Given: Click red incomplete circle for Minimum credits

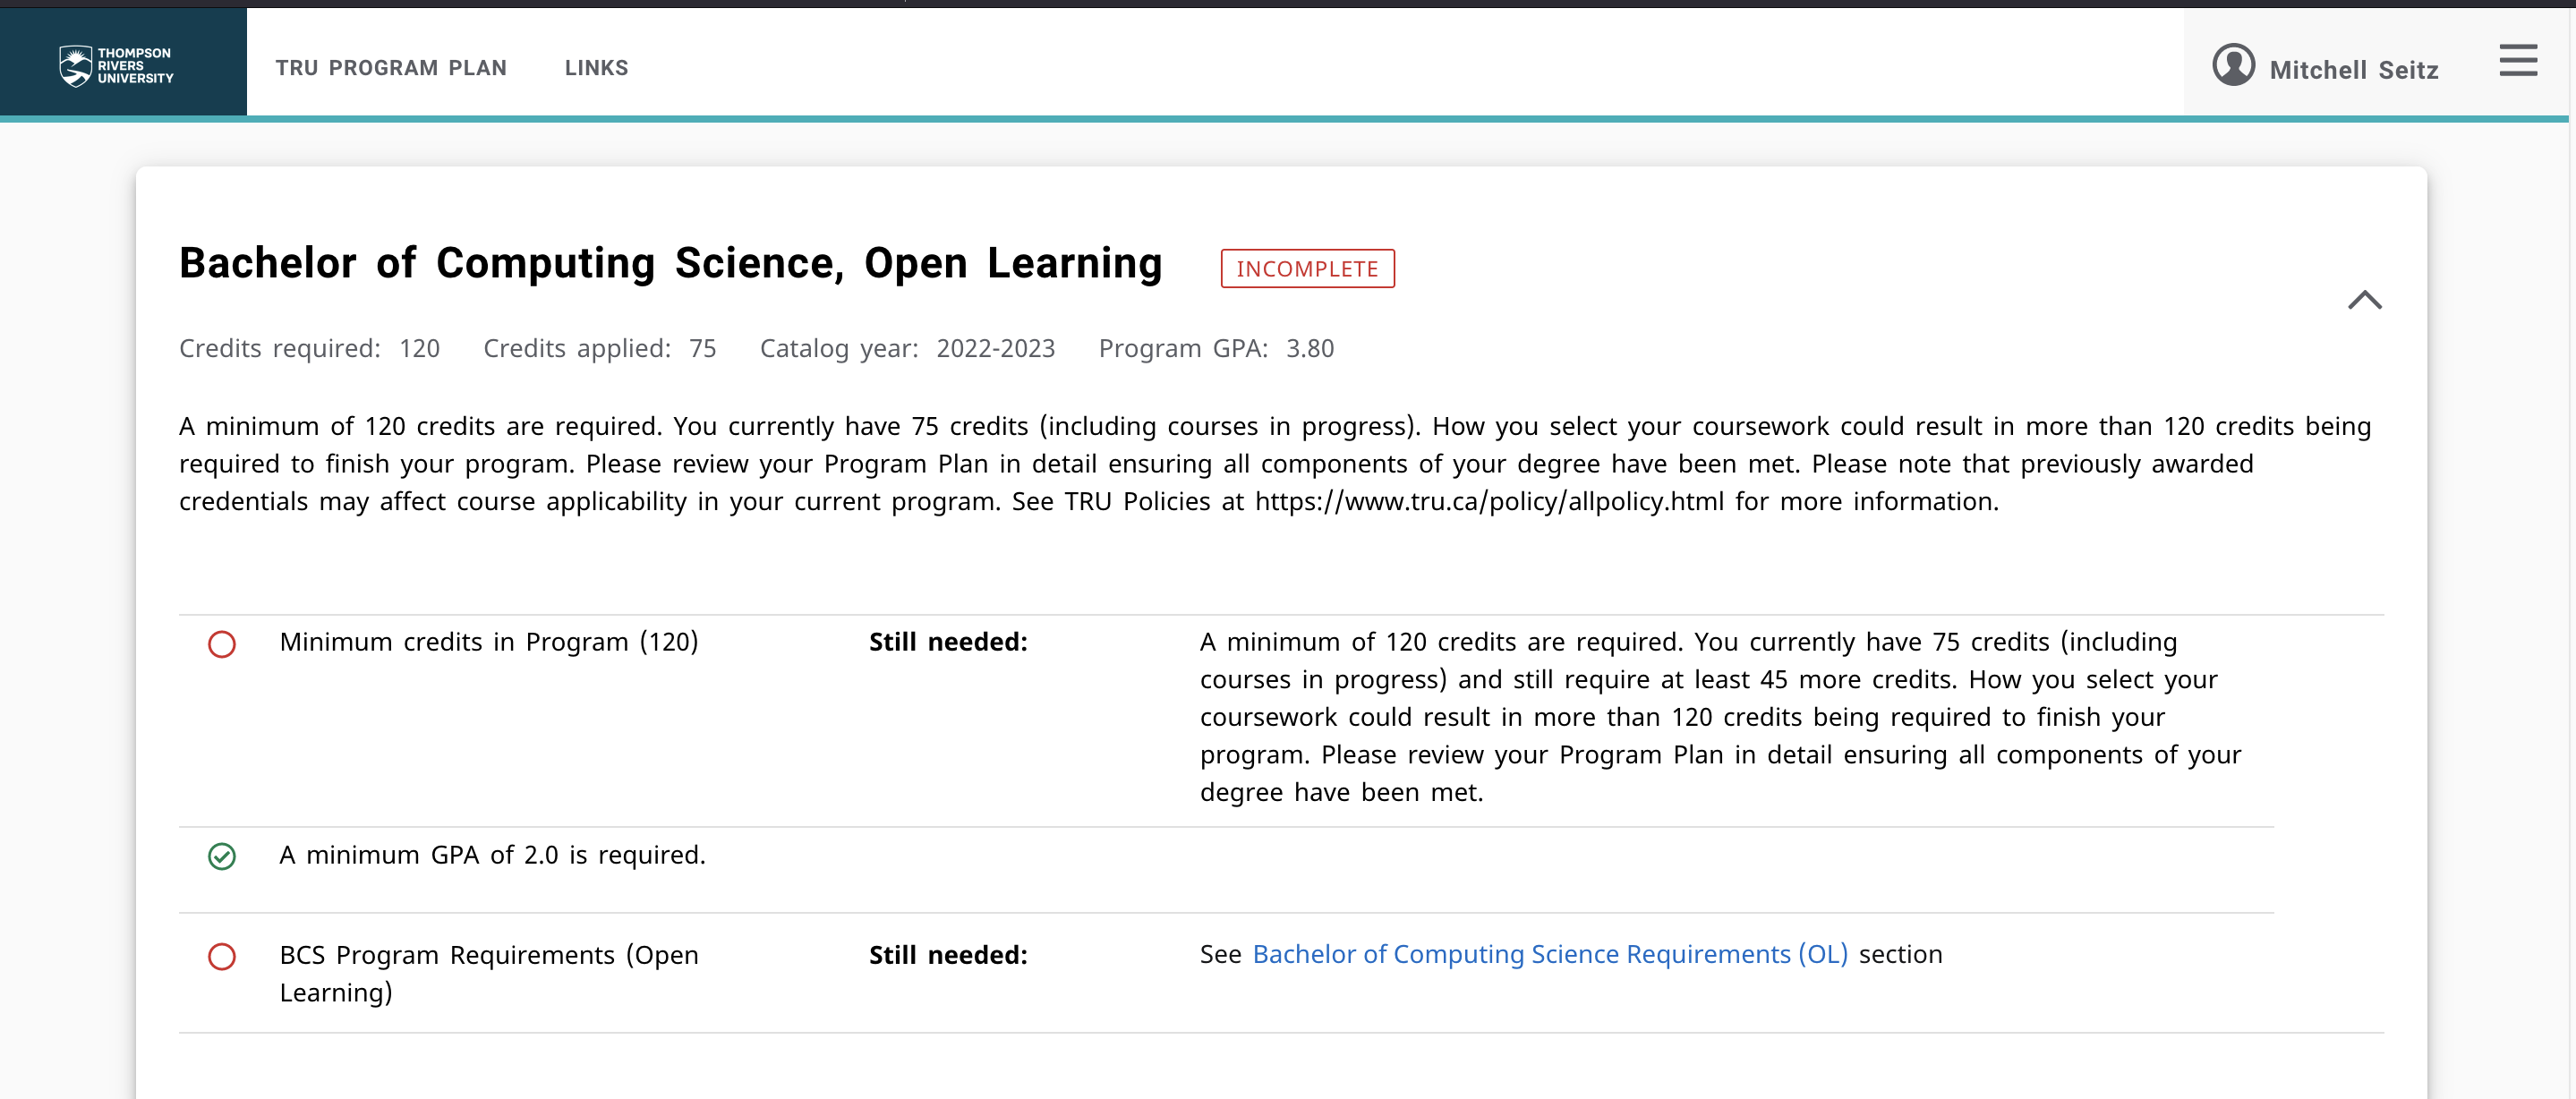Looking at the screenshot, I should point(222,644).
